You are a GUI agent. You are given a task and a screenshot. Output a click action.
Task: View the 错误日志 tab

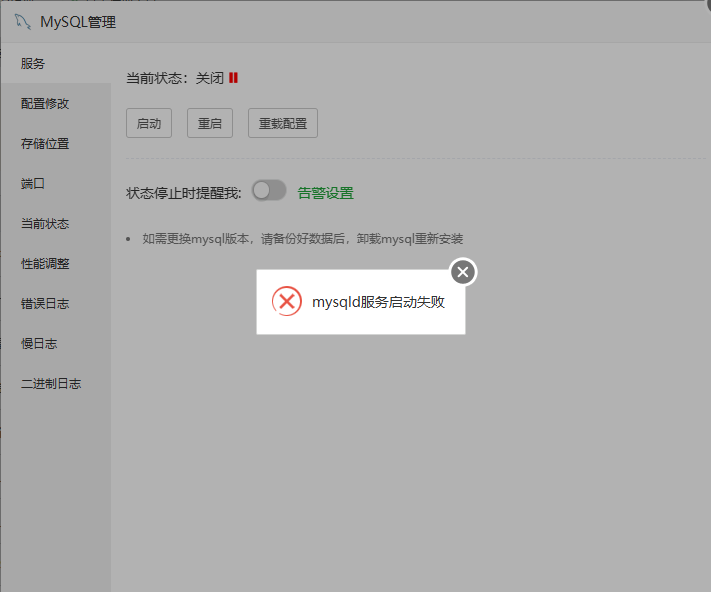coord(55,303)
